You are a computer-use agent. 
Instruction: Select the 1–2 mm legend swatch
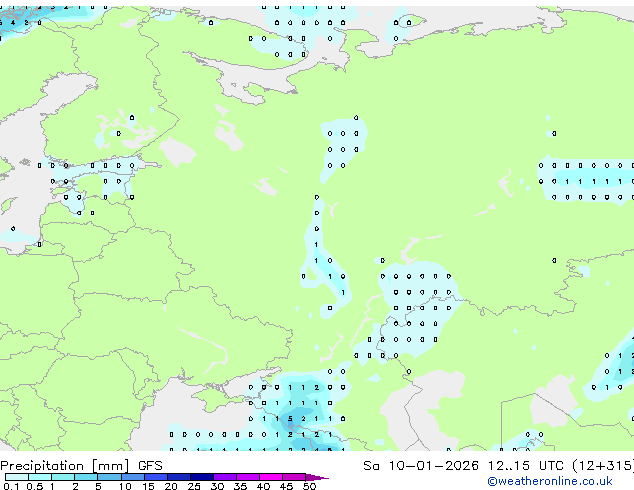[x=63, y=477]
